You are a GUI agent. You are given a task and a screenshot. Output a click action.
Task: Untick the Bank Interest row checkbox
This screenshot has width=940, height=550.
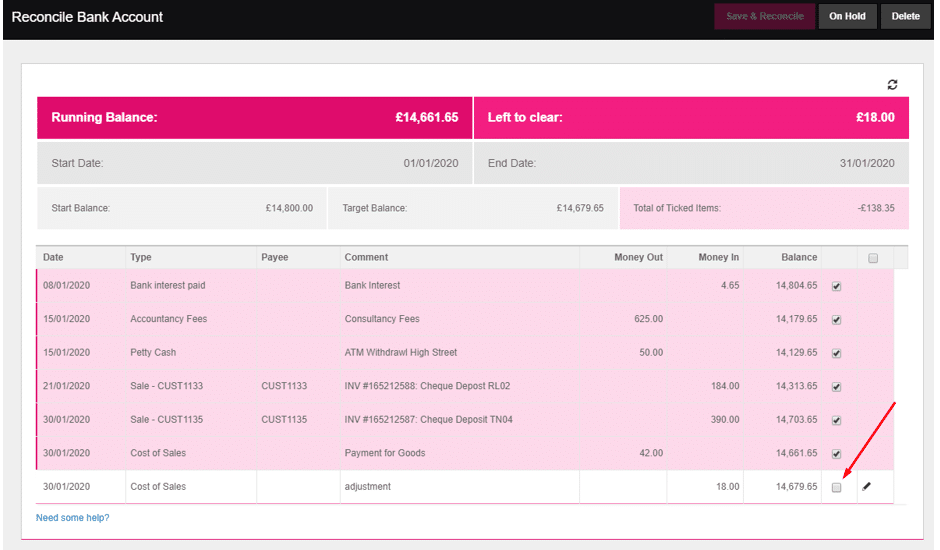836,286
